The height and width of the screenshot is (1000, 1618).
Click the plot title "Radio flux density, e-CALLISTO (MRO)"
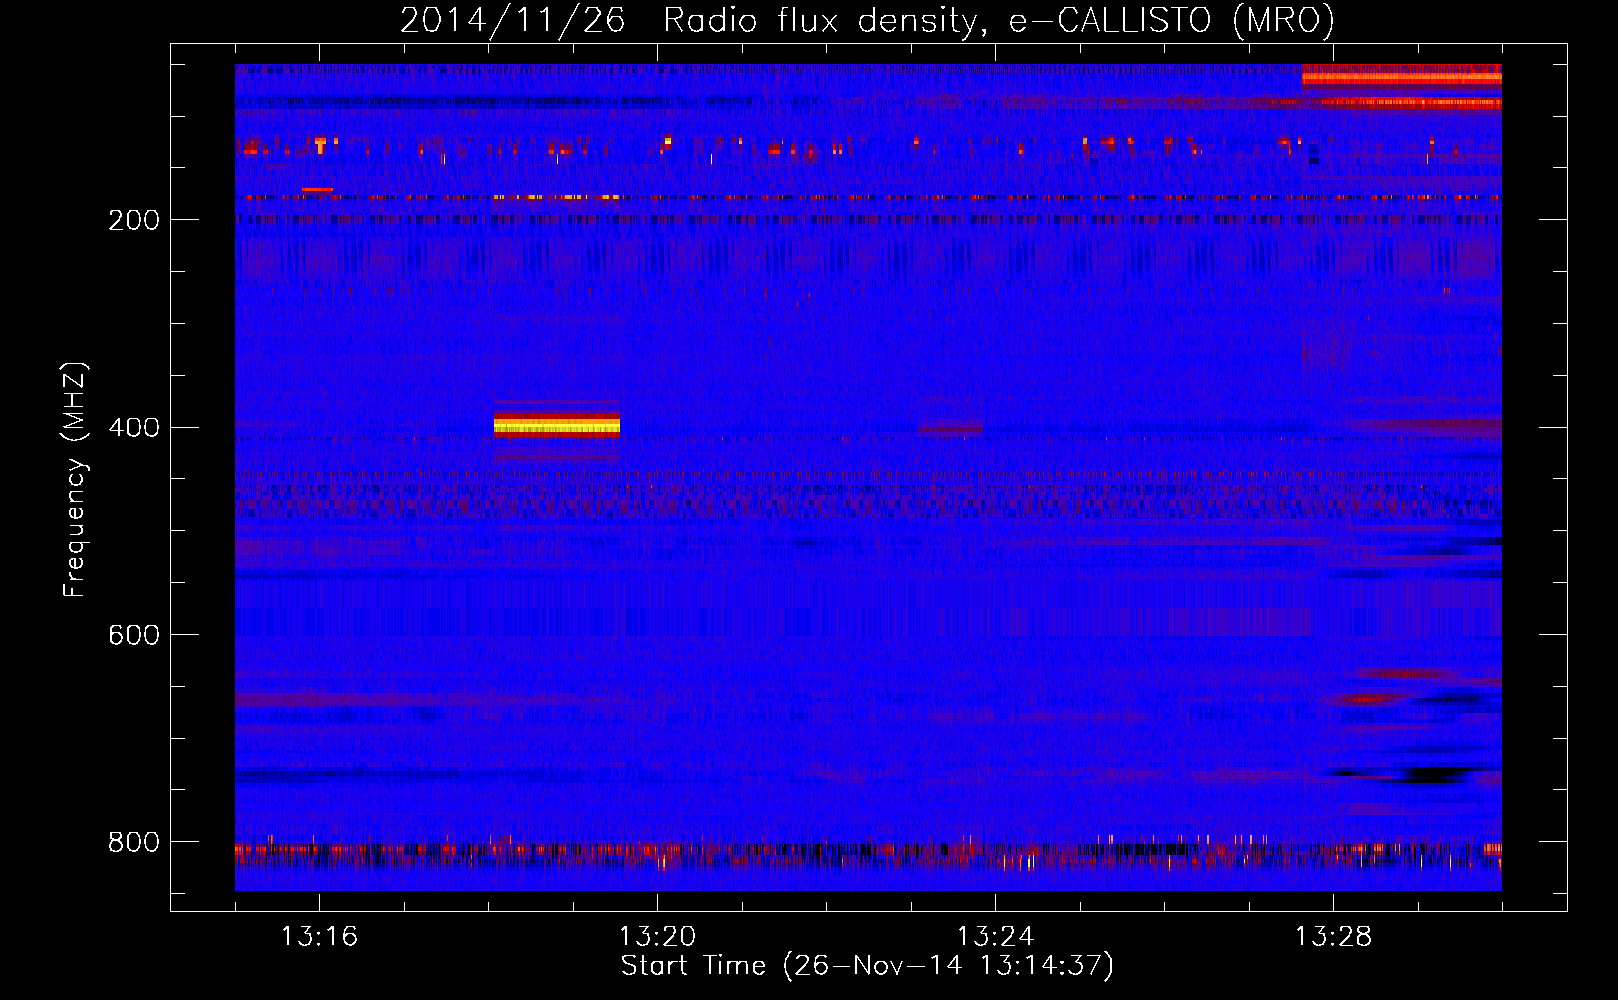click(998, 20)
